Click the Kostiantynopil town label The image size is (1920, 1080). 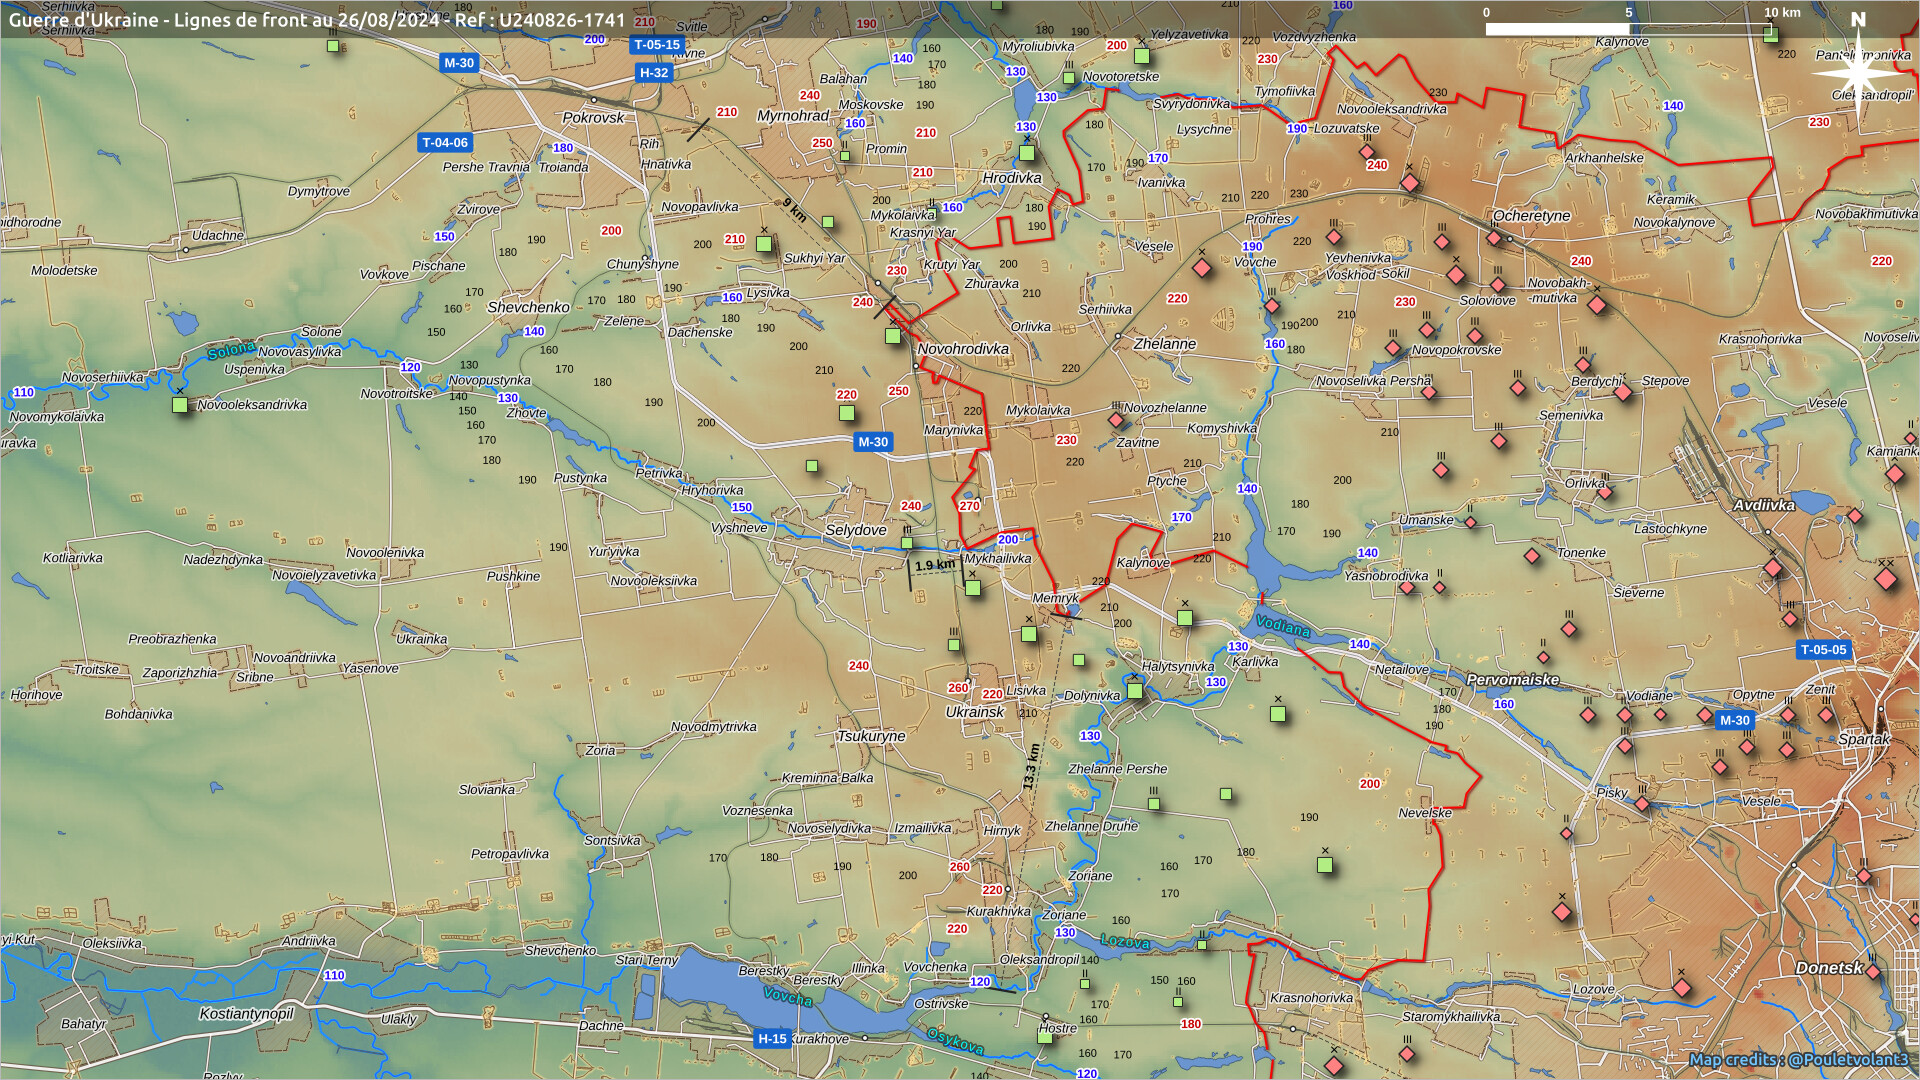[246, 1014]
